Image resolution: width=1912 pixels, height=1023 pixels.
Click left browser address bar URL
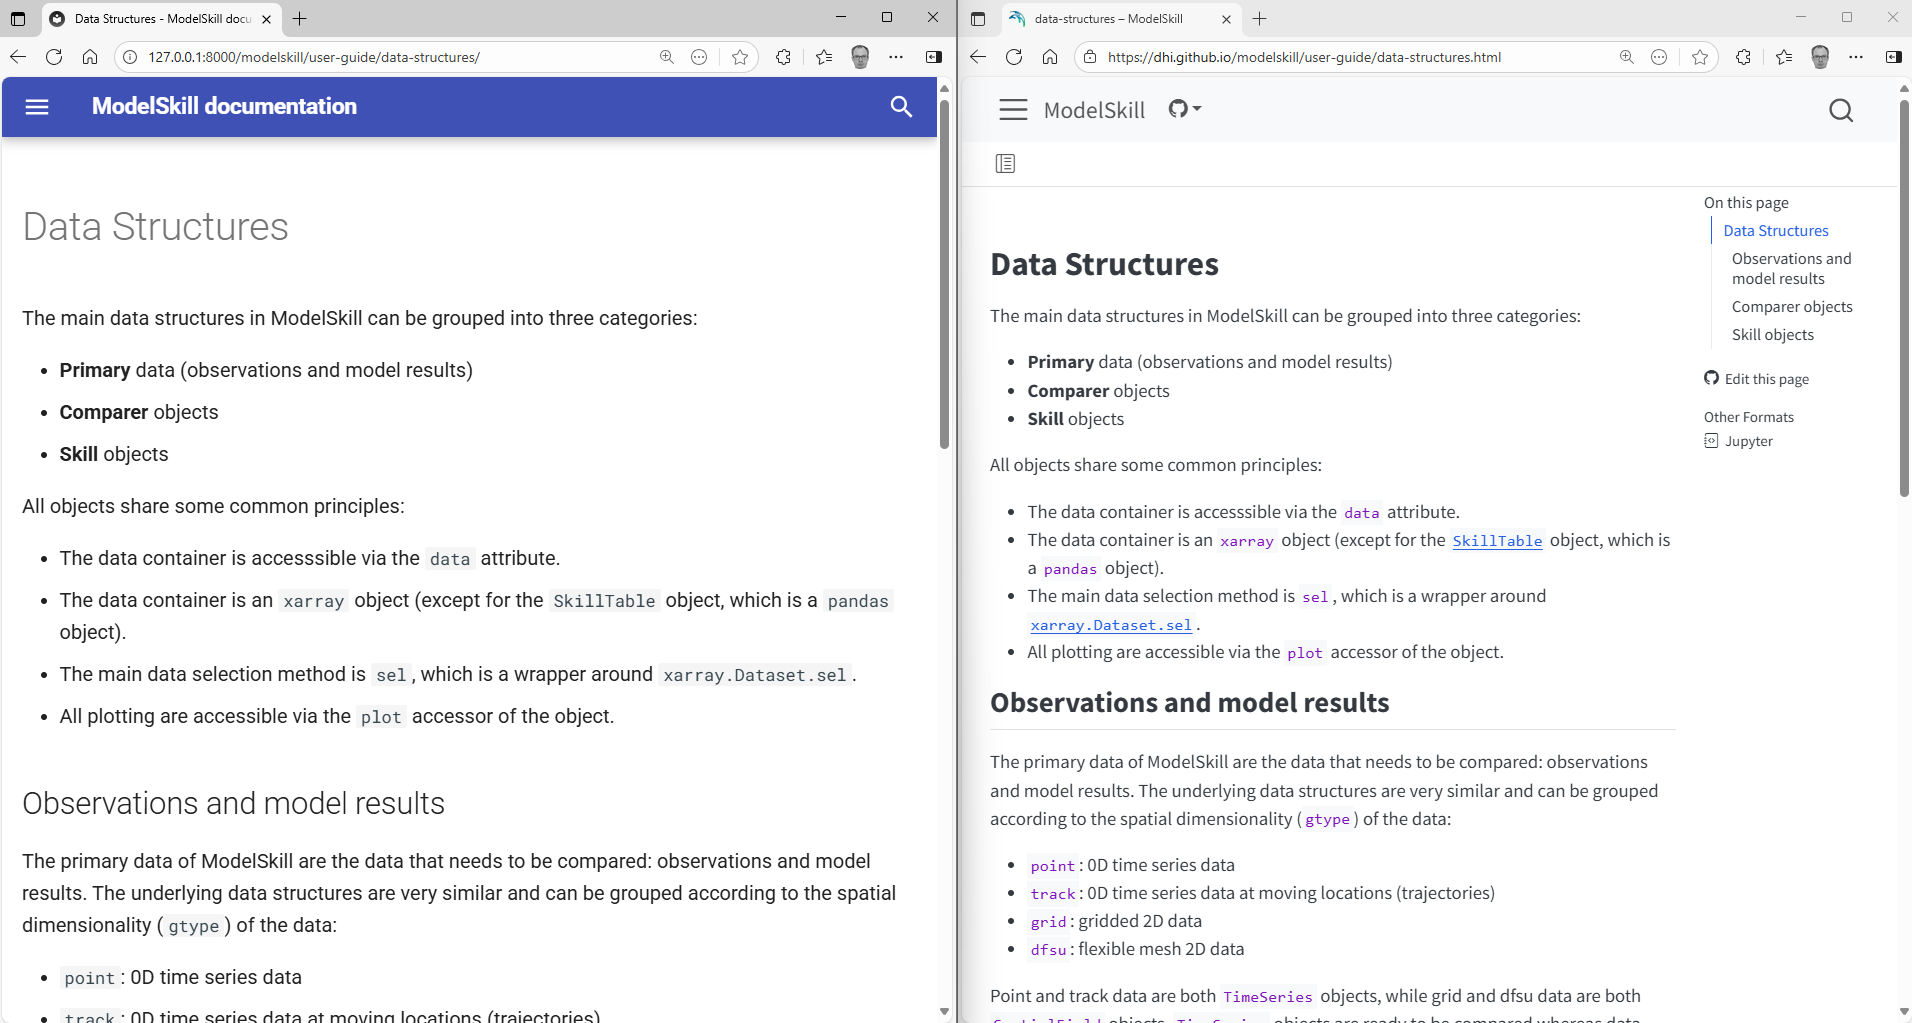[x=314, y=57]
